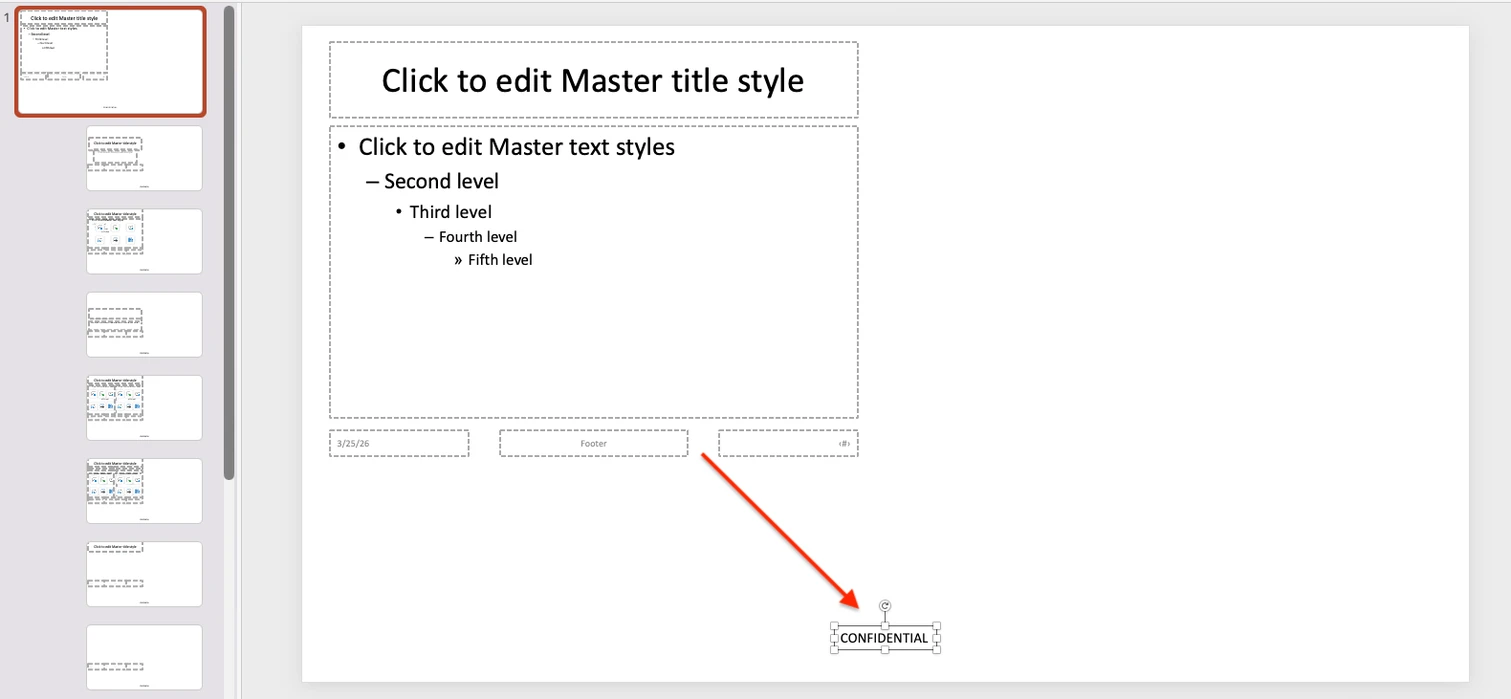Image resolution: width=1511 pixels, height=699 pixels.
Task: Click a picture icon in the Comparison layout thumbnail
Action: pyautogui.click(x=93, y=490)
